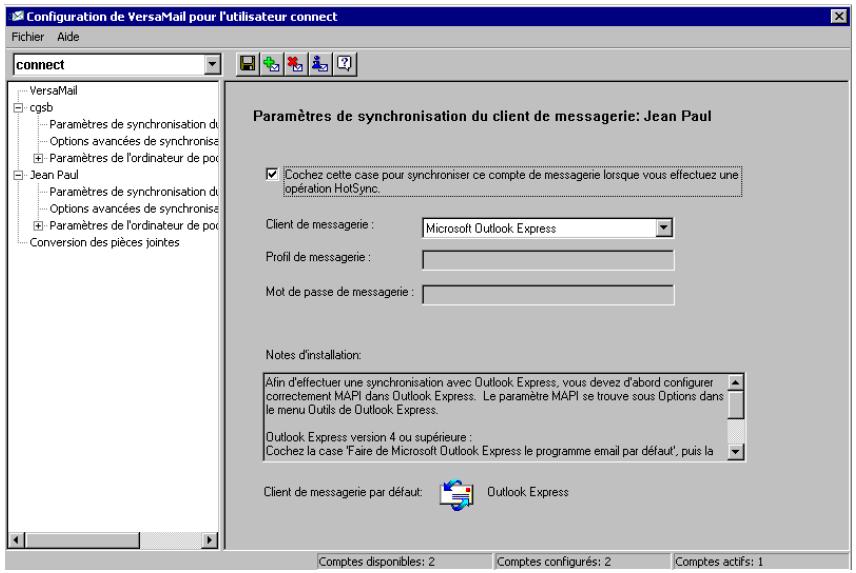Click the Save floppy disk toolbar icon
Viewport: 856px width, 573px height.
pyautogui.click(x=248, y=64)
